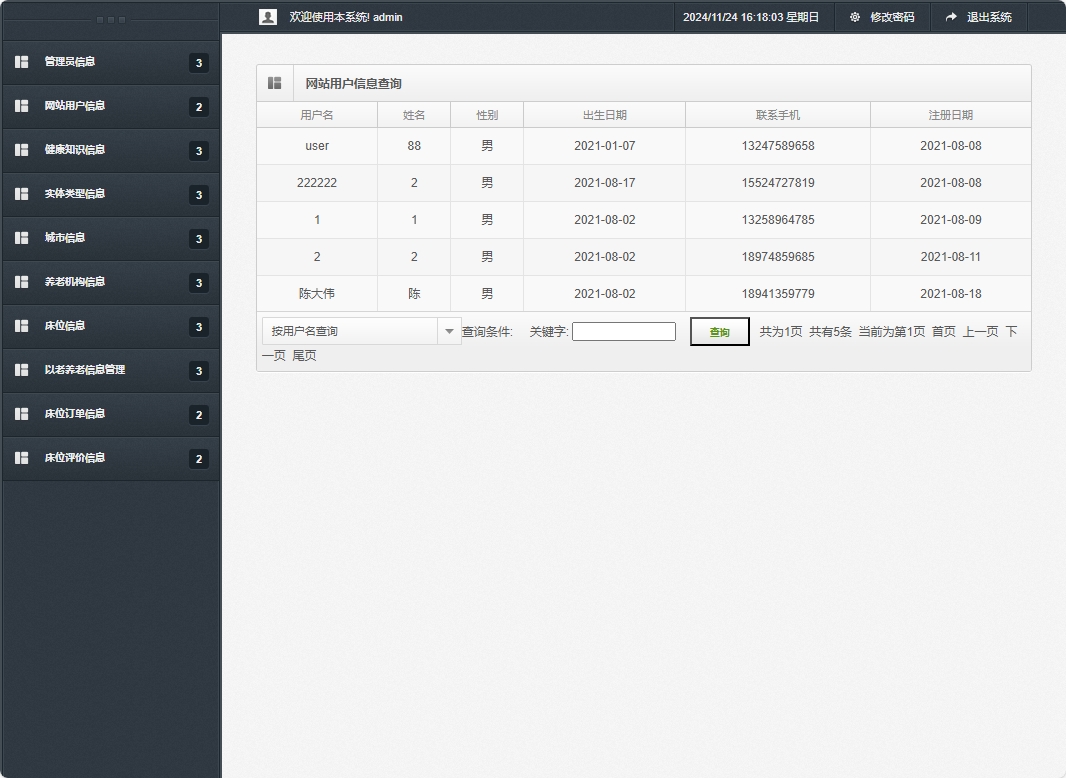Open the 按用户名查询 dropdown arrow

tap(449, 331)
